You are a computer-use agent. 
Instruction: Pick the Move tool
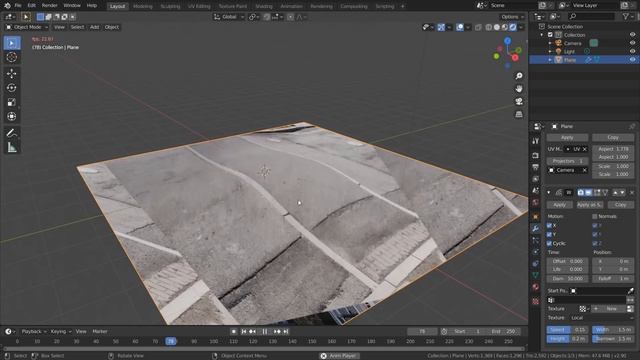(x=12, y=73)
